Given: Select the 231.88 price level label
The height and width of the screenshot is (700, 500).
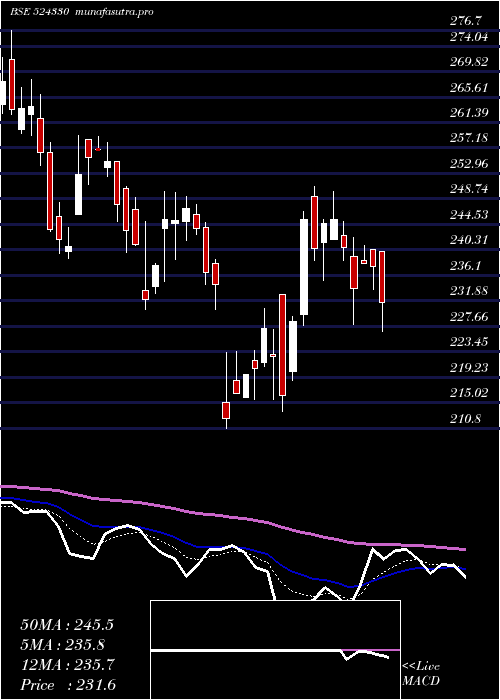Looking at the screenshot, I should pos(468,291).
